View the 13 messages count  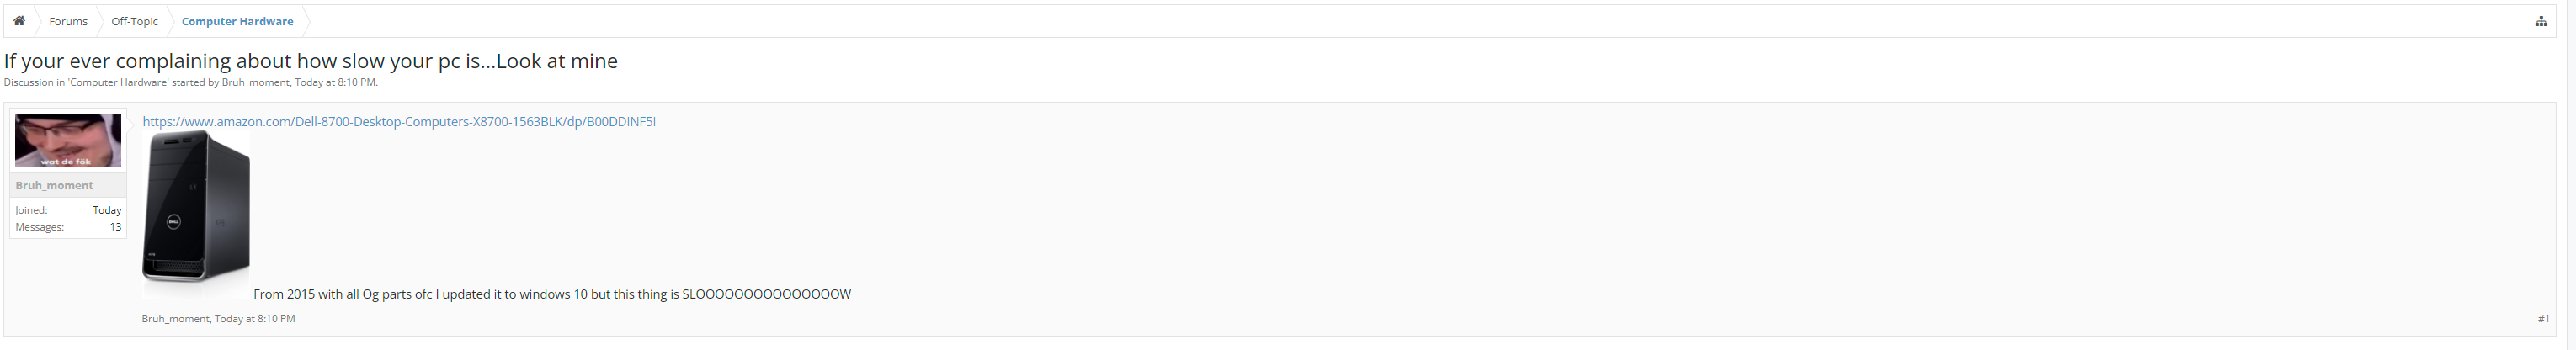click(115, 227)
